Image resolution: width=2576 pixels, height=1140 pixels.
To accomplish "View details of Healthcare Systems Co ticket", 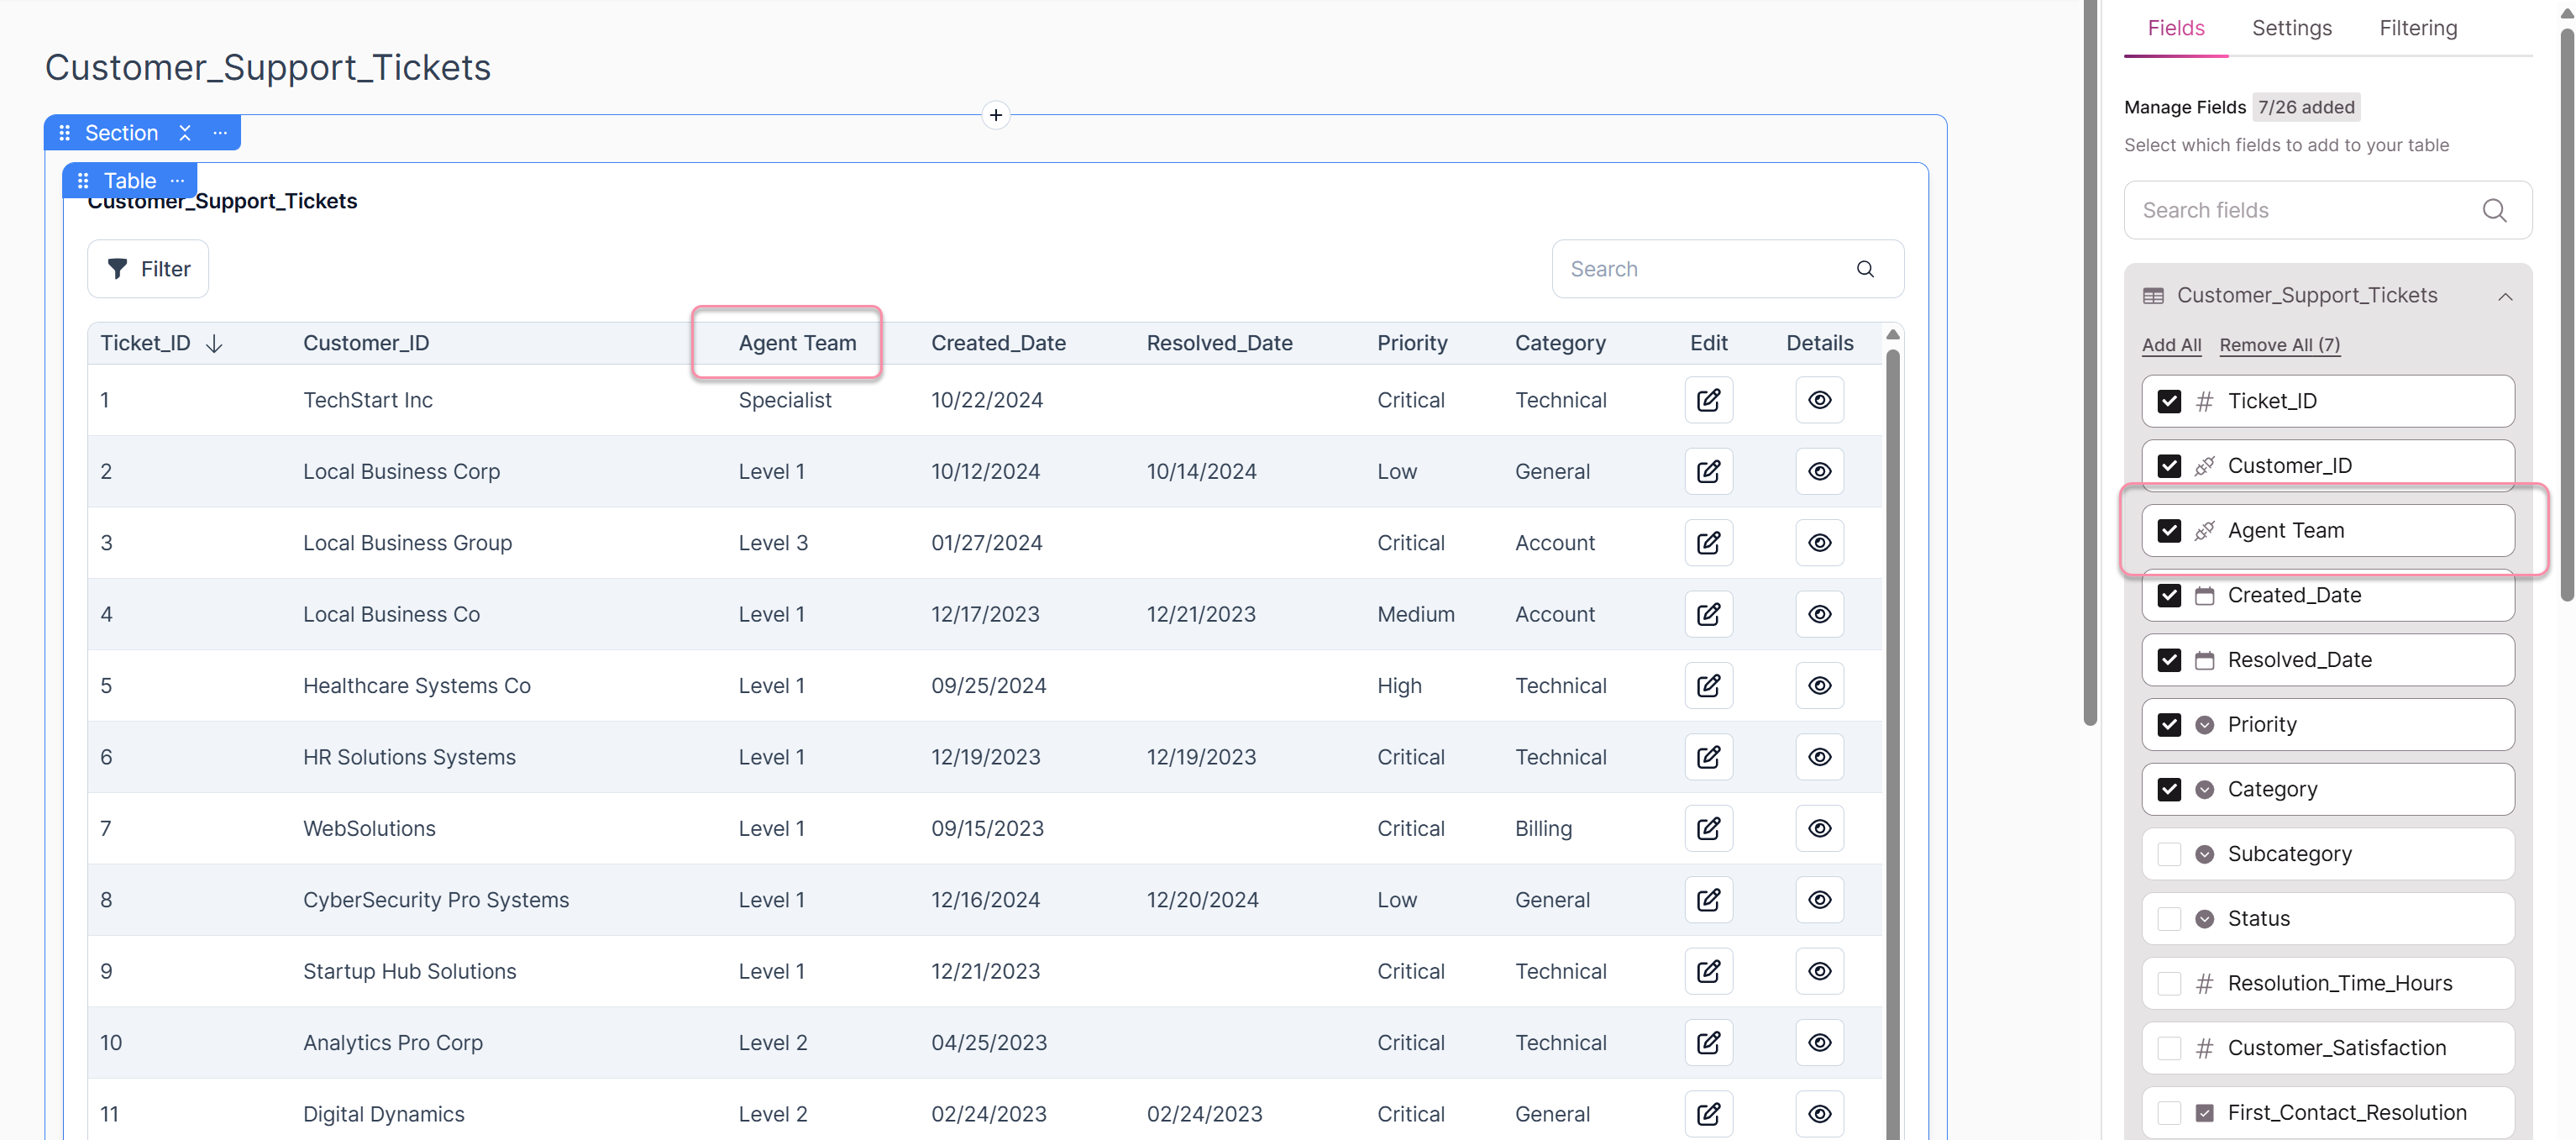I will pos(1819,686).
